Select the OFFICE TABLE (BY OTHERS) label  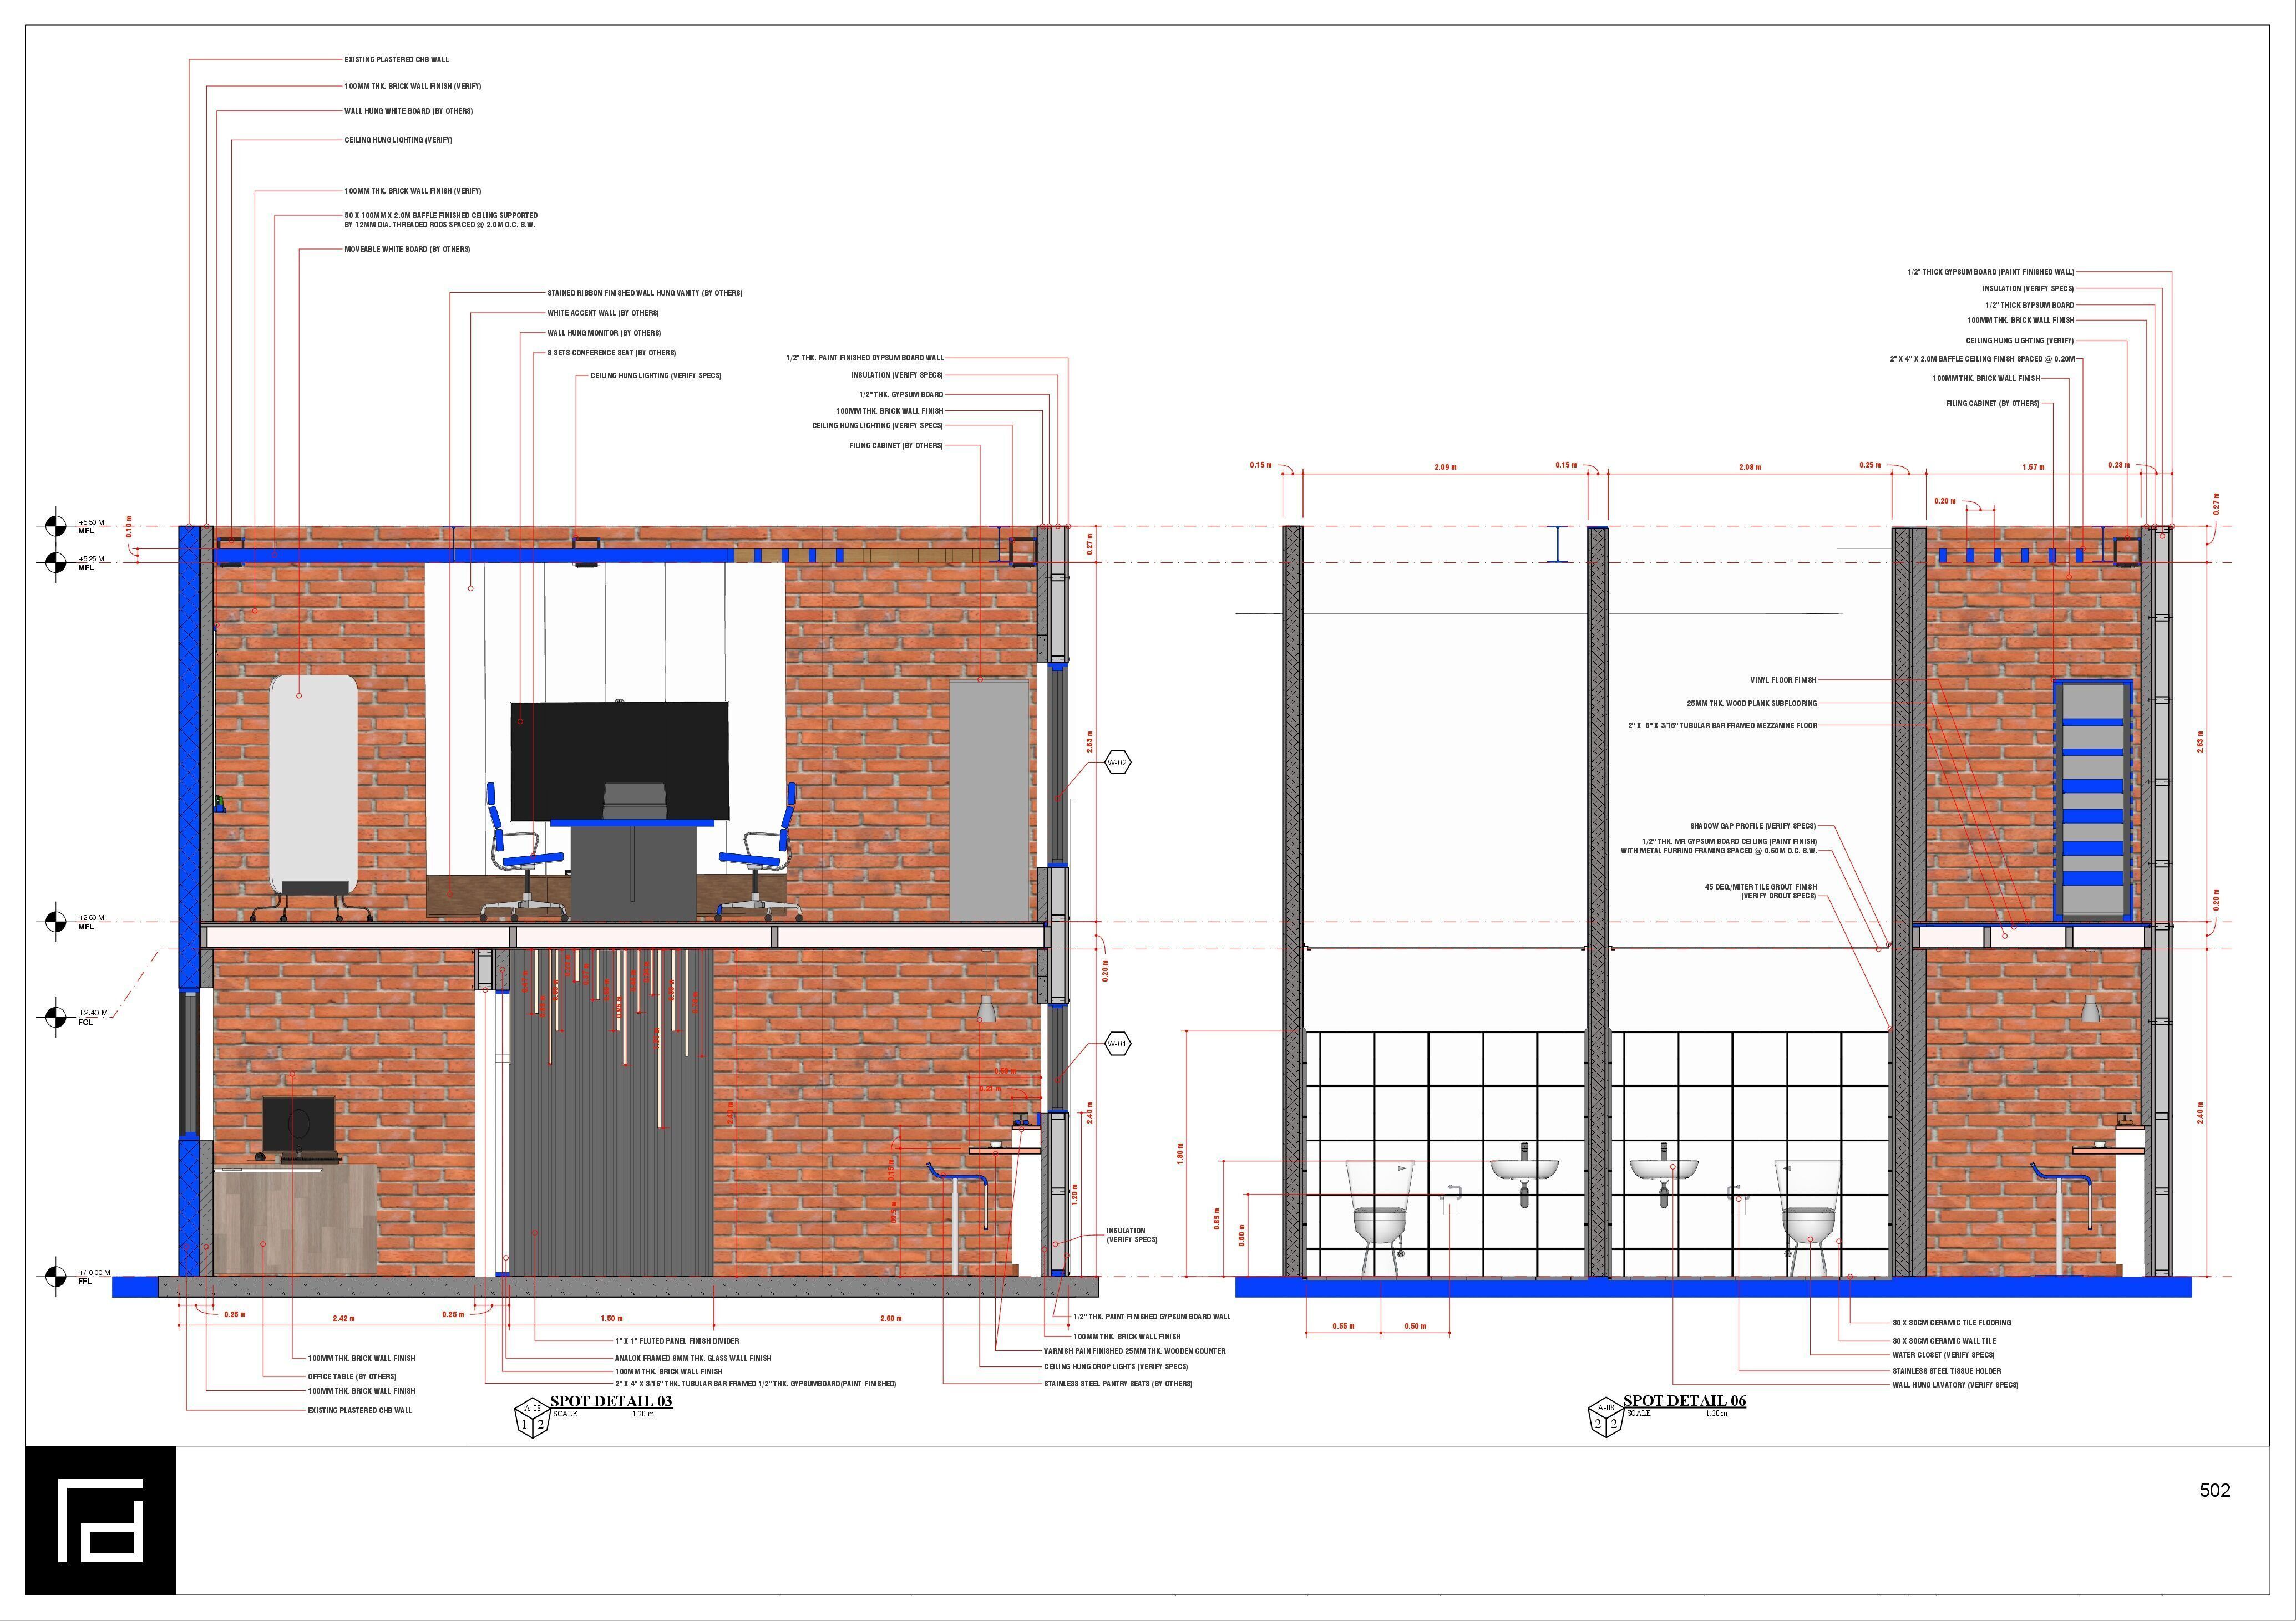click(x=352, y=1376)
